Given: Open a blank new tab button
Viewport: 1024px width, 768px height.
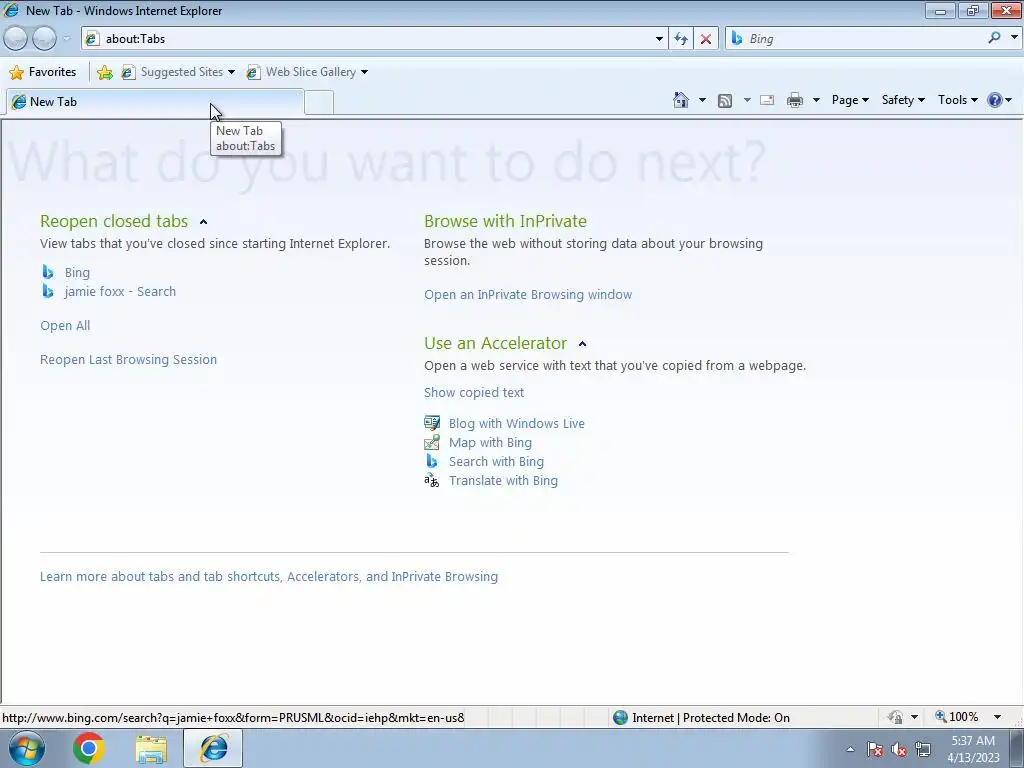Looking at the screenshot, I should (x=319, y=103).
